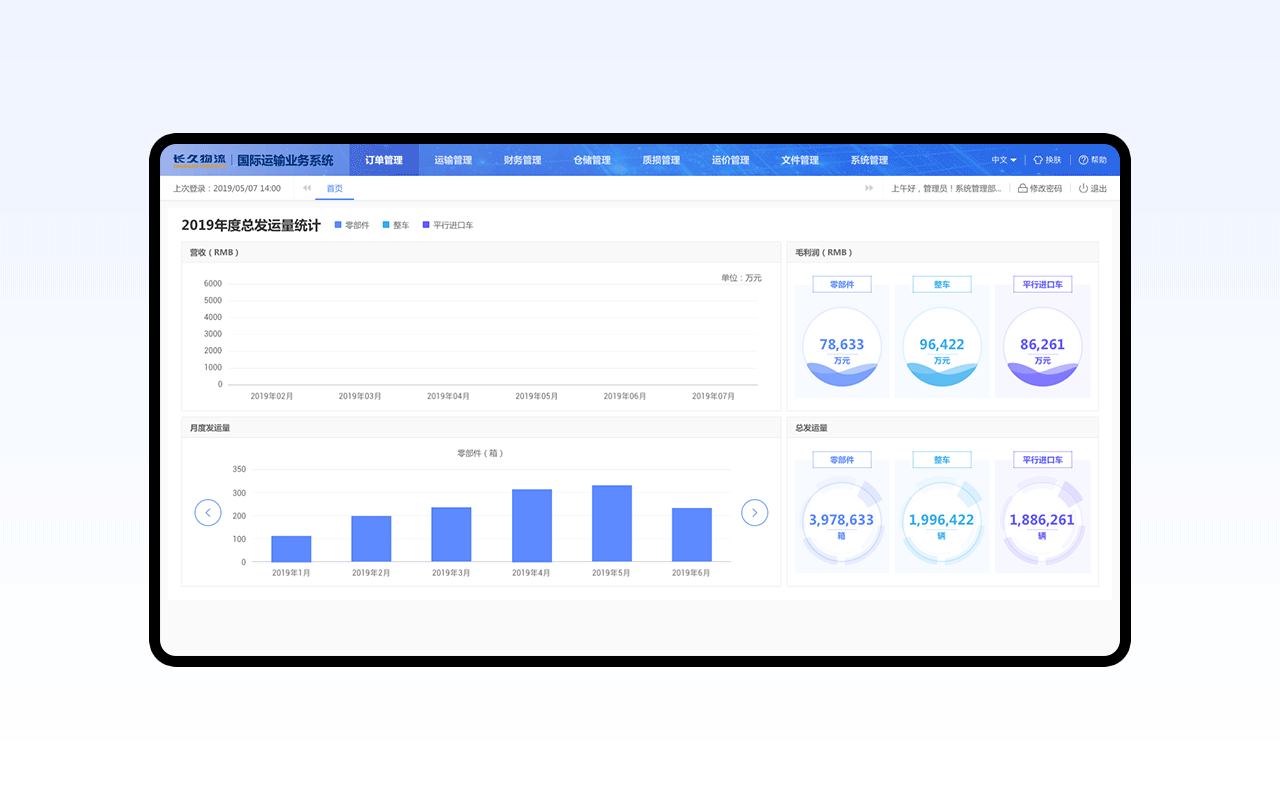
Task: Open the 运输管理 menu
Action: (x=453, y=160)
